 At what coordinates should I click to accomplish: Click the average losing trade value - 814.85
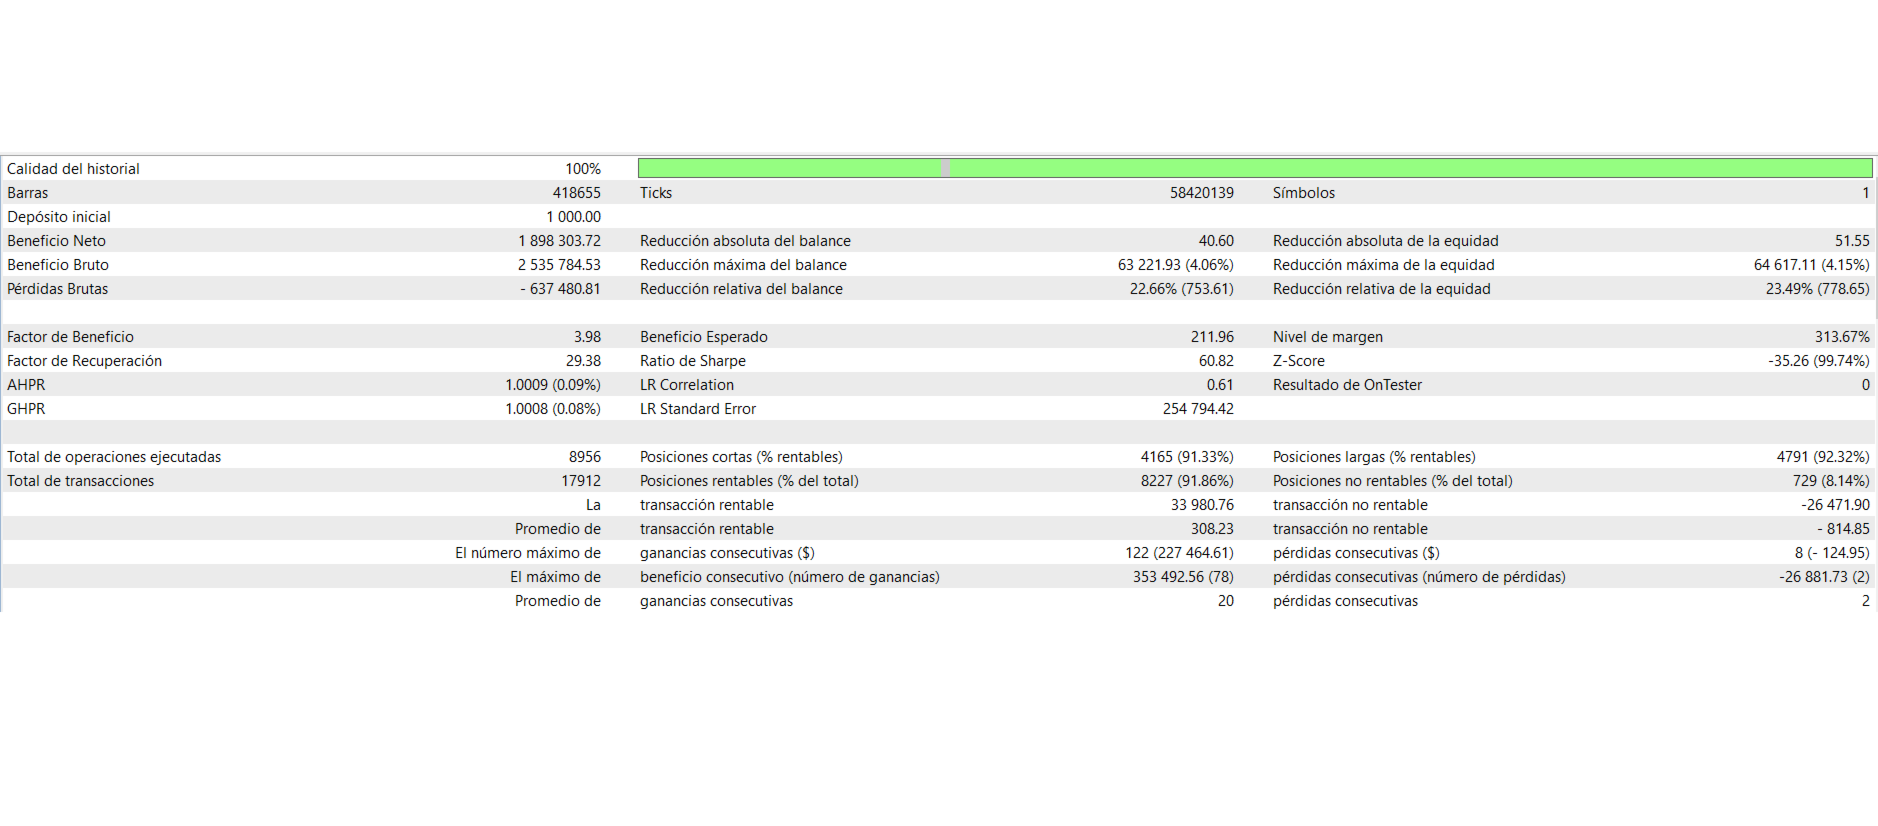coord(1843,529)
